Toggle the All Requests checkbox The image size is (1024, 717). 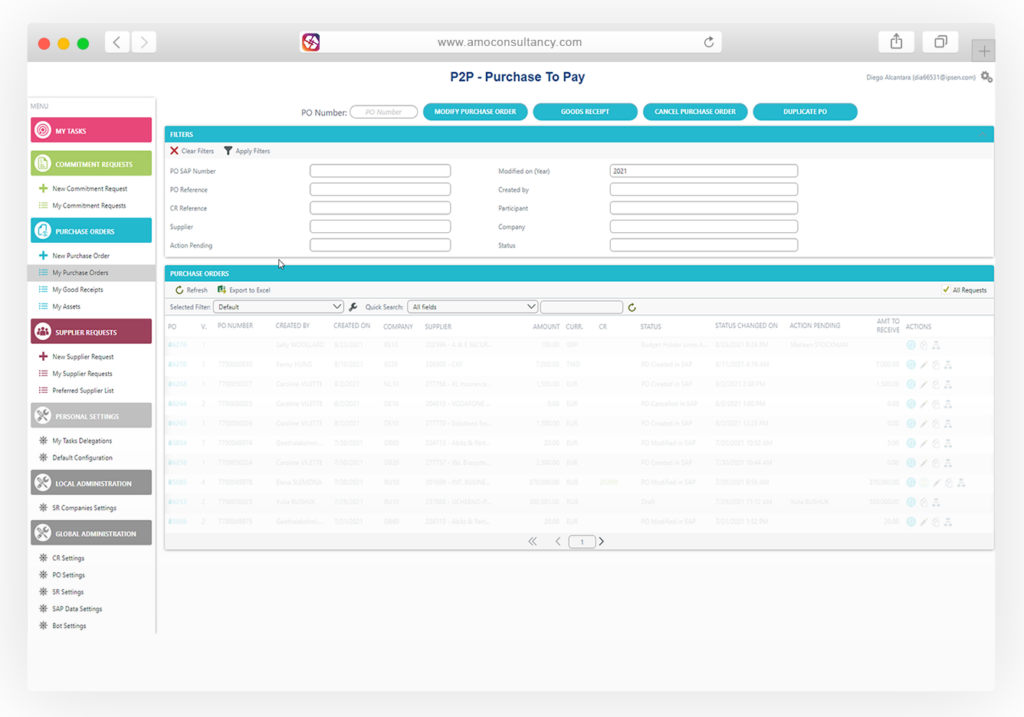coord(946,290)
